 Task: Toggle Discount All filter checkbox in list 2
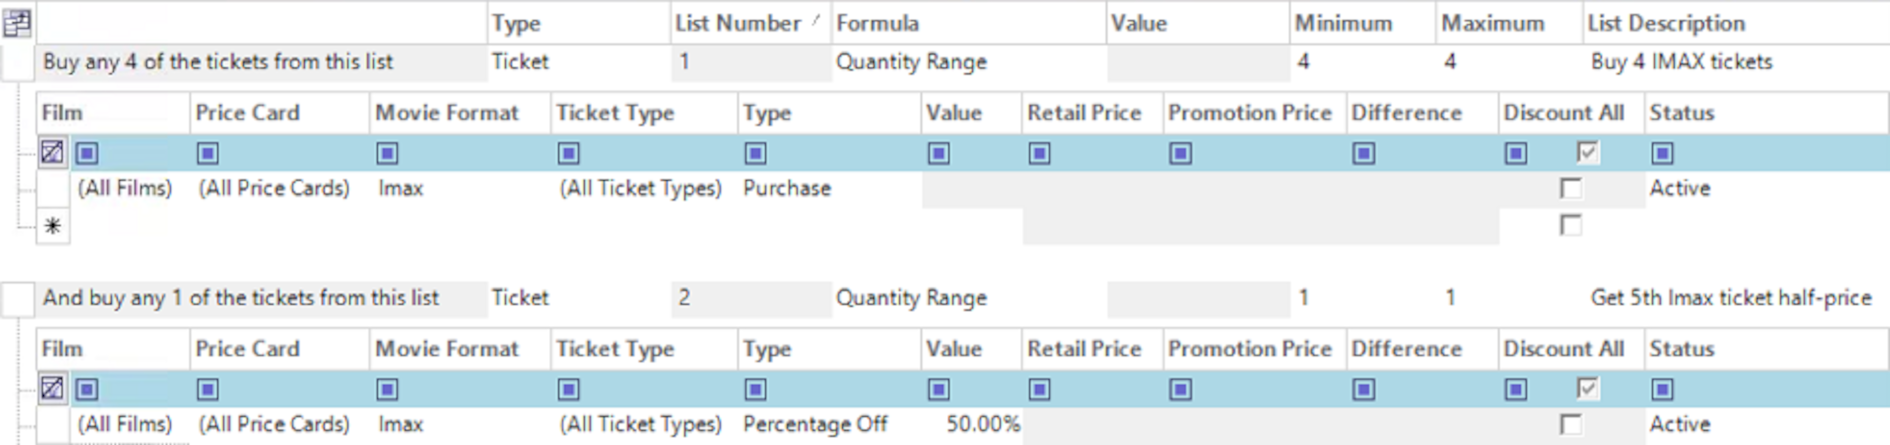coord(1587,388)
